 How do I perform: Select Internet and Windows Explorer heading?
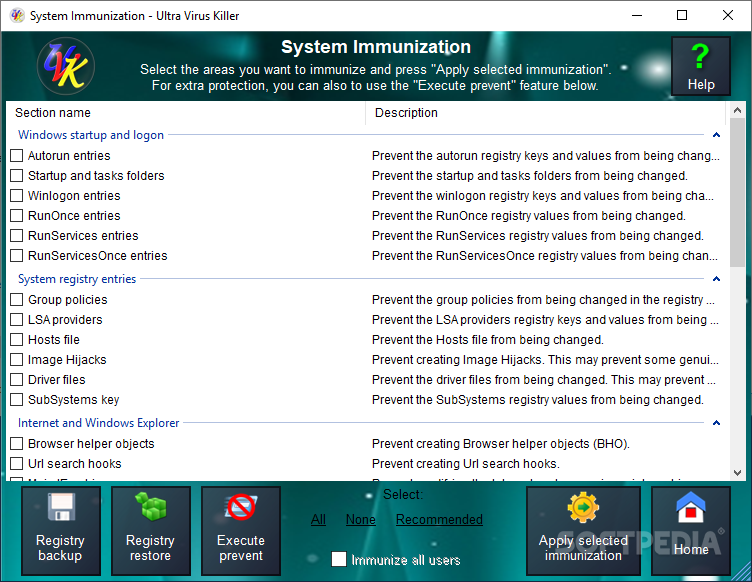point(99,423)
